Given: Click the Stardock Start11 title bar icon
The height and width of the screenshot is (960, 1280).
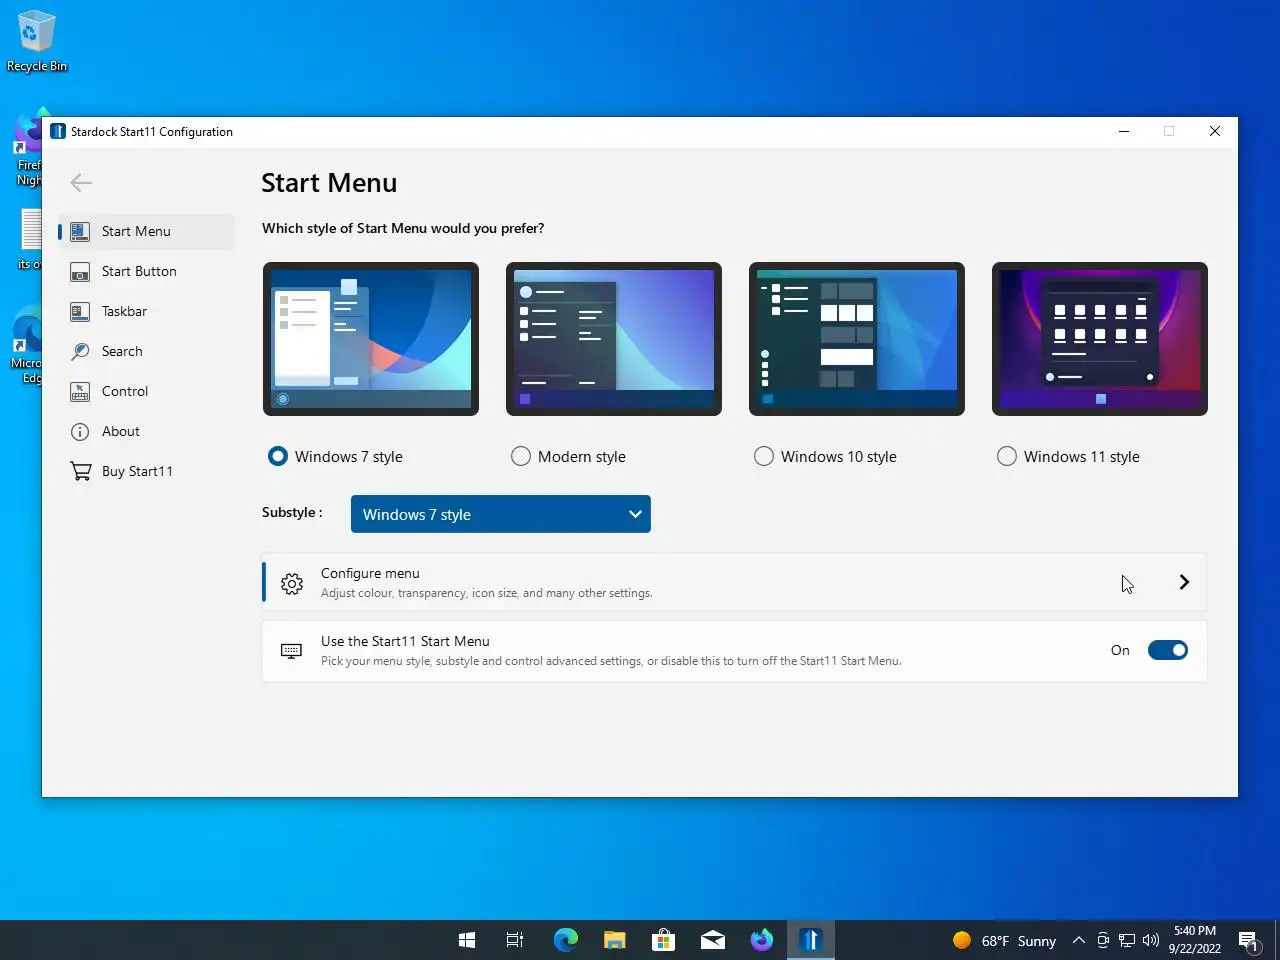Looking at the screenshot, I should coord(58,131).
